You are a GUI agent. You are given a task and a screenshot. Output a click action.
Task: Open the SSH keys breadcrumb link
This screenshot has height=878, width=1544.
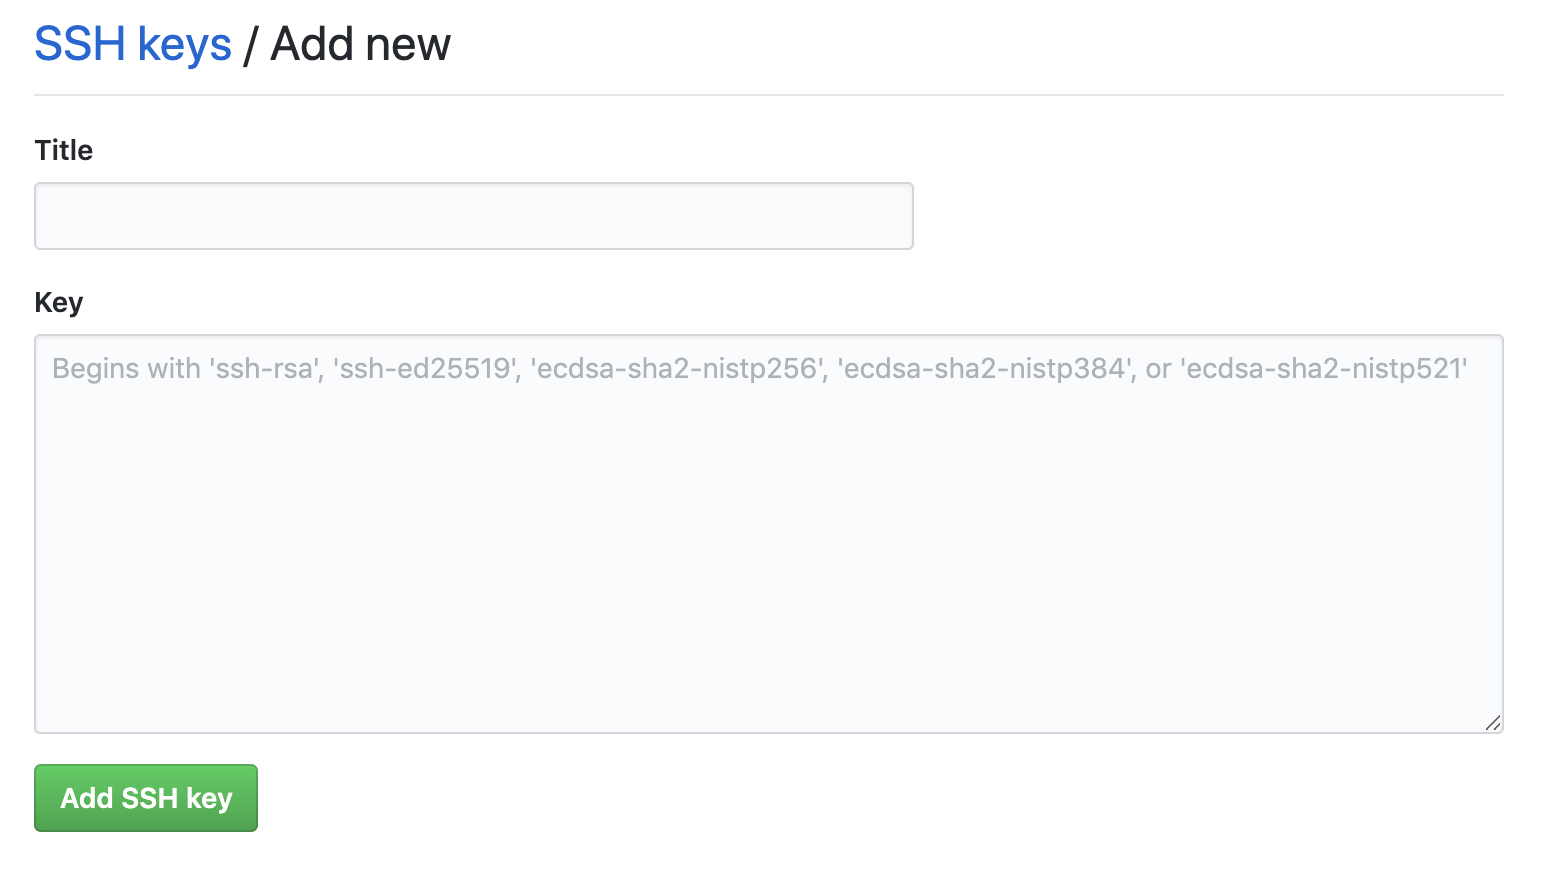click(133, 45)
